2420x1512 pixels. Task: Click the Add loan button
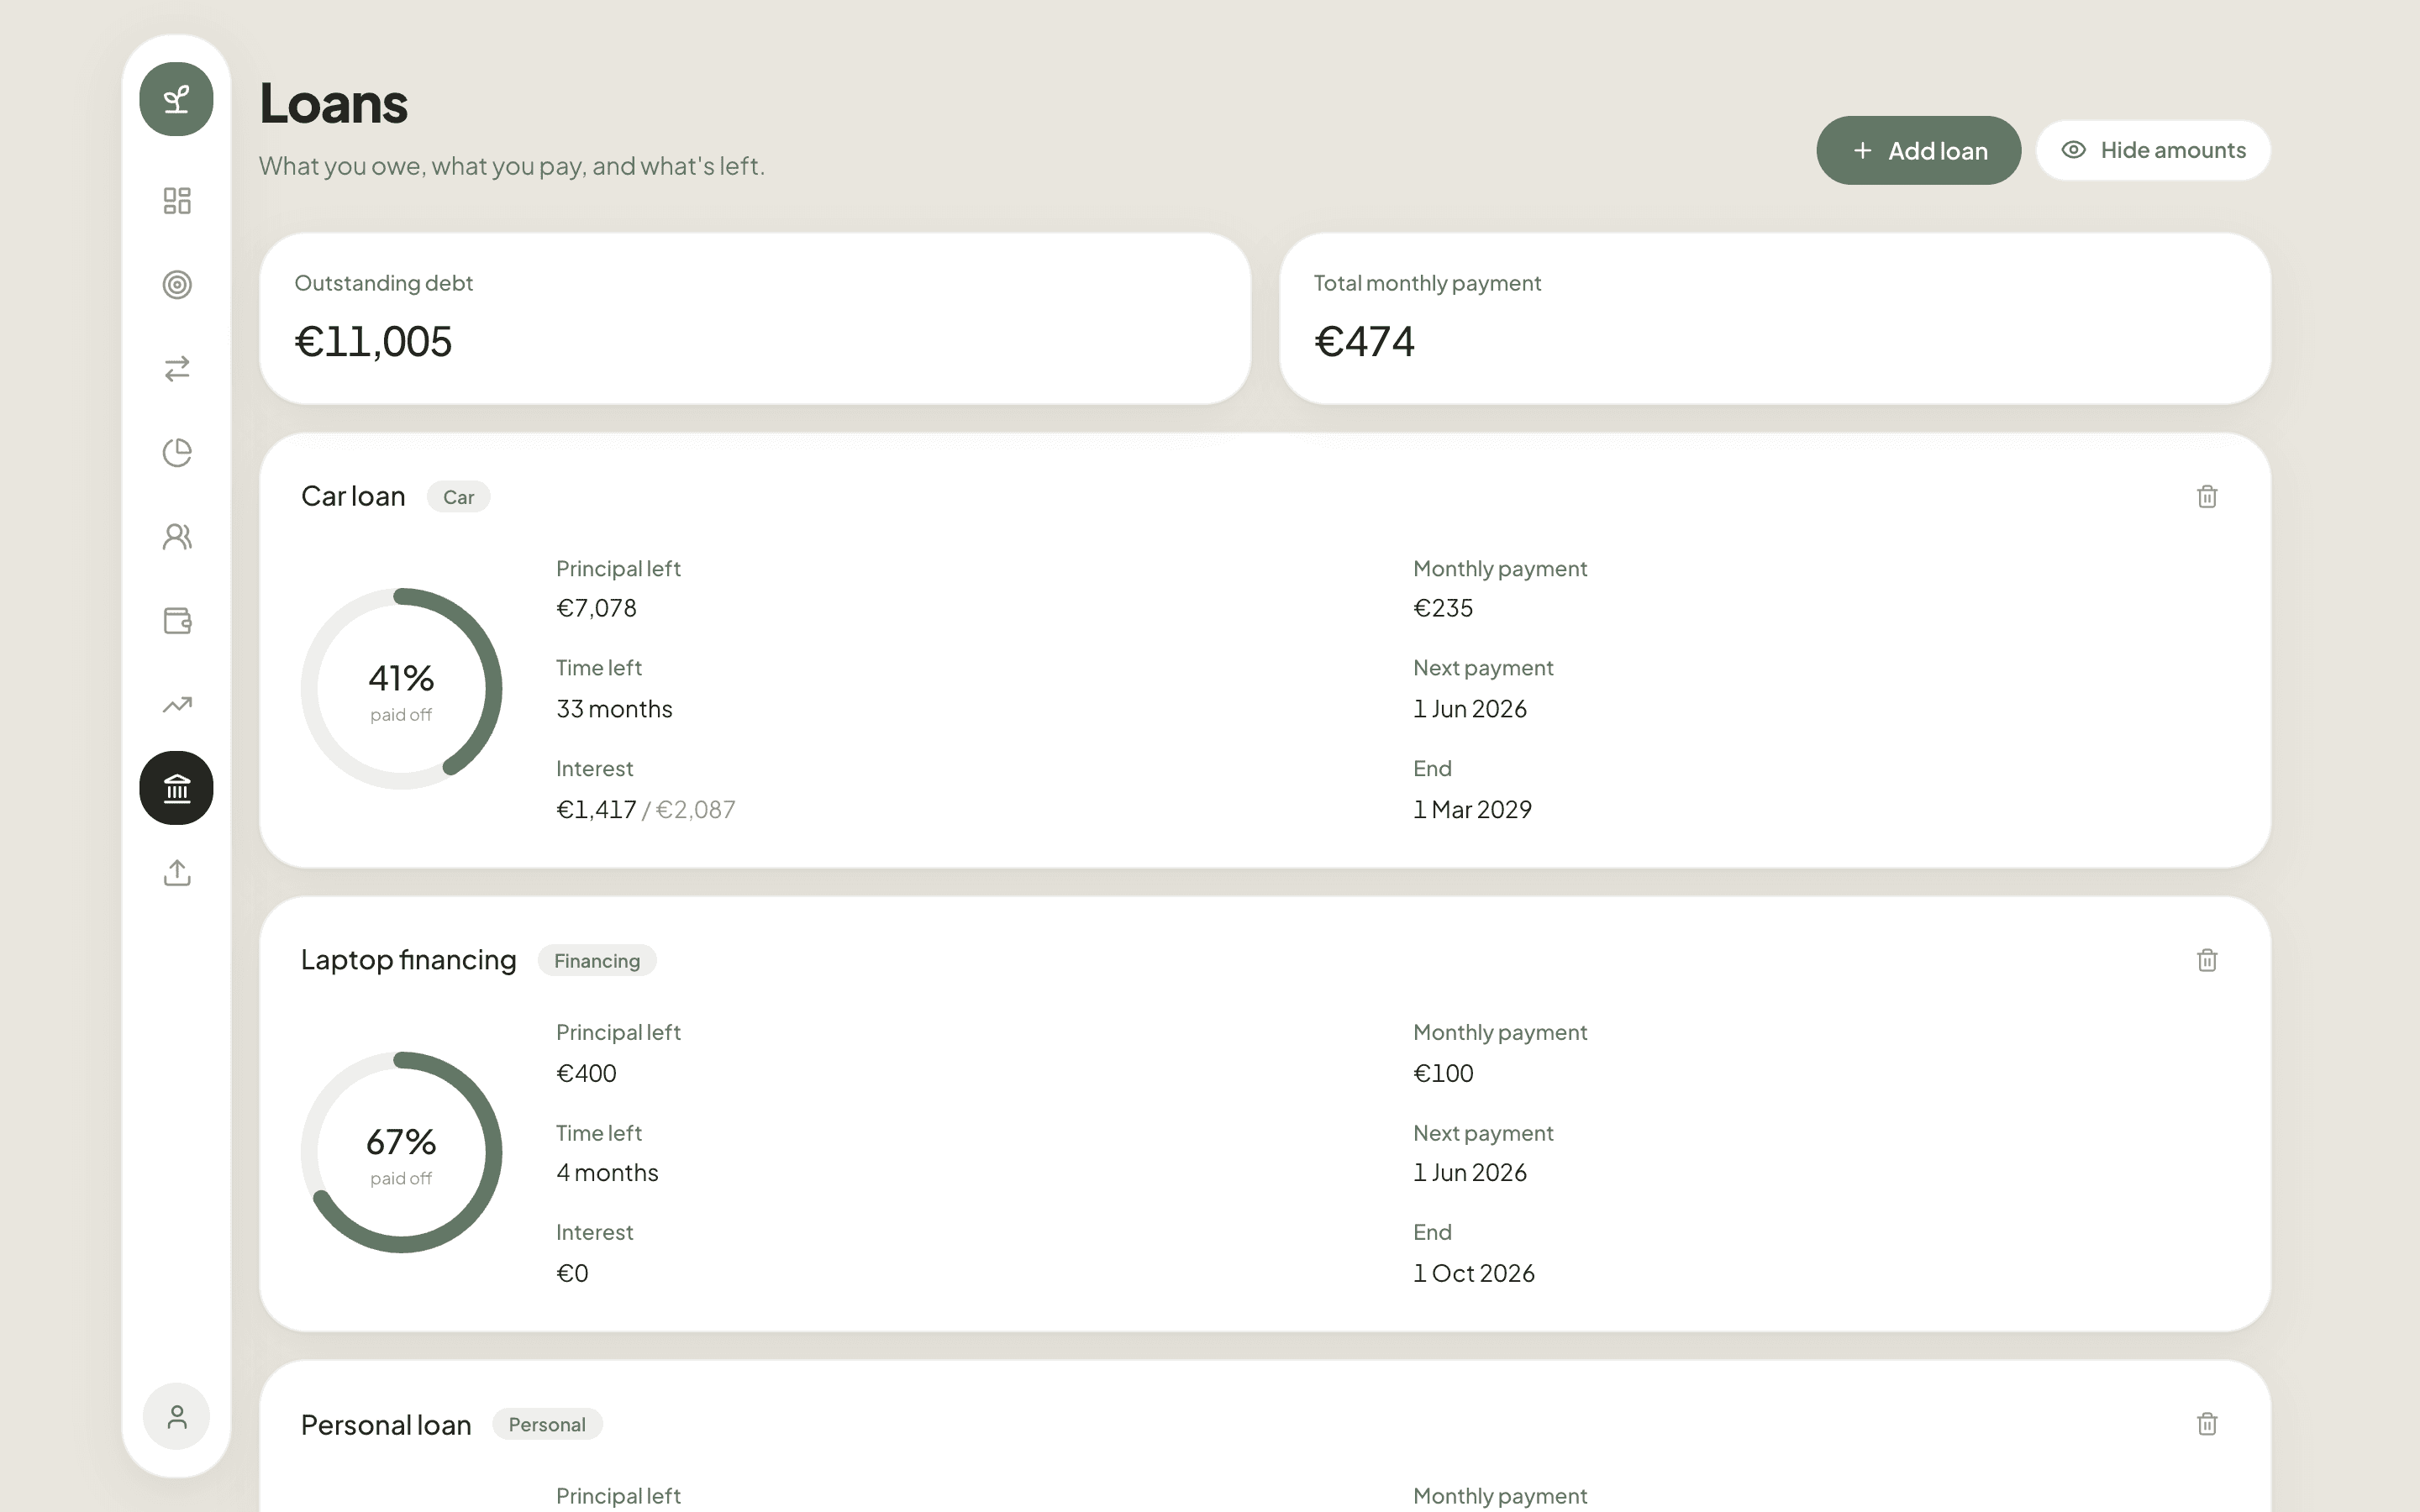[x=1918, y=151]
